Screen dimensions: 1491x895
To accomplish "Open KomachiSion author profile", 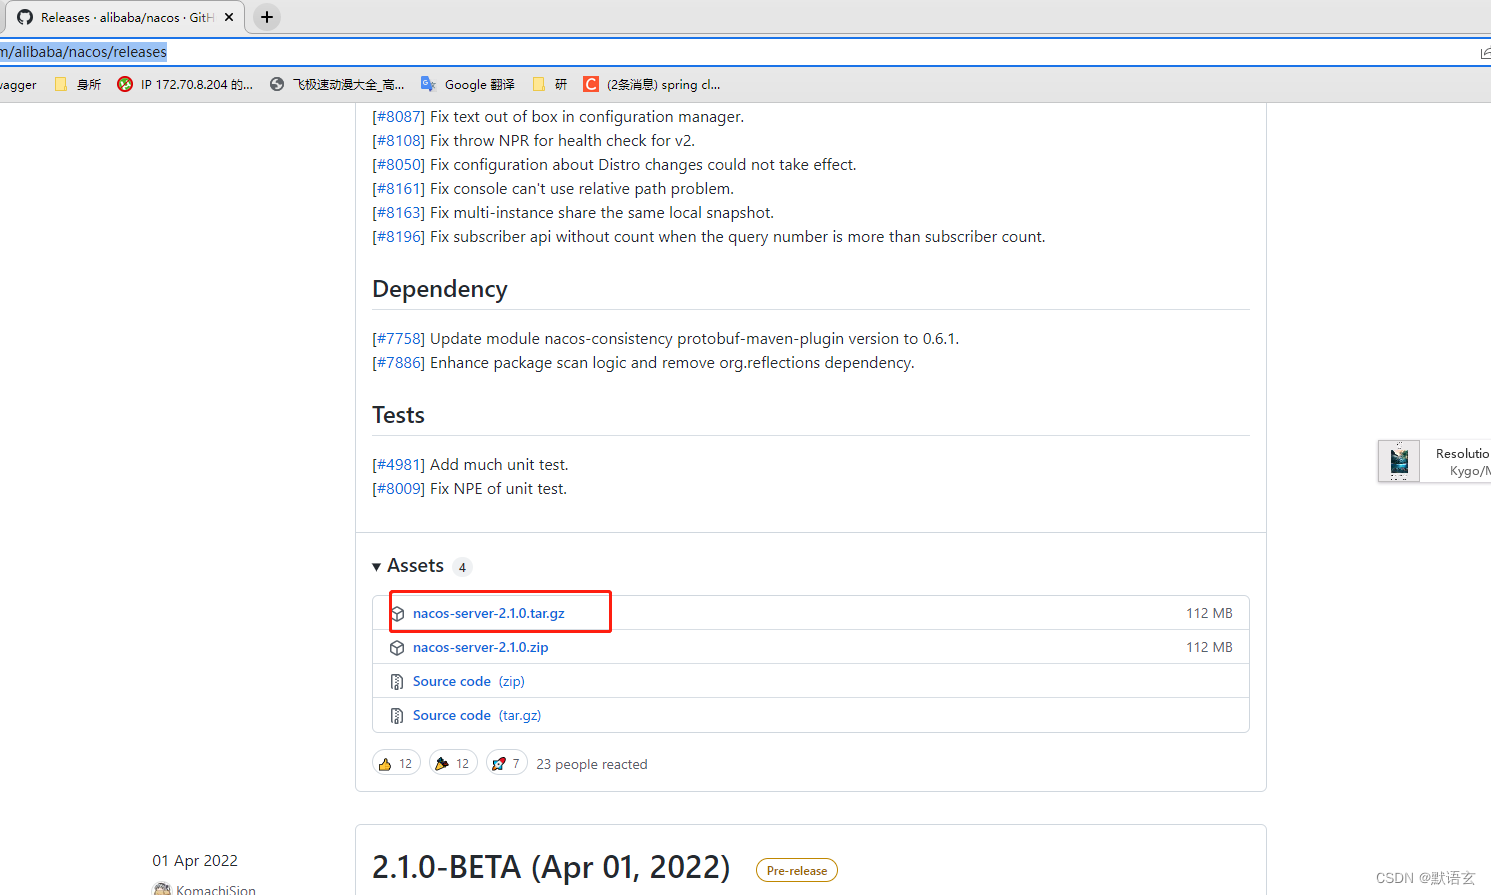I will (x=216, y=890).
